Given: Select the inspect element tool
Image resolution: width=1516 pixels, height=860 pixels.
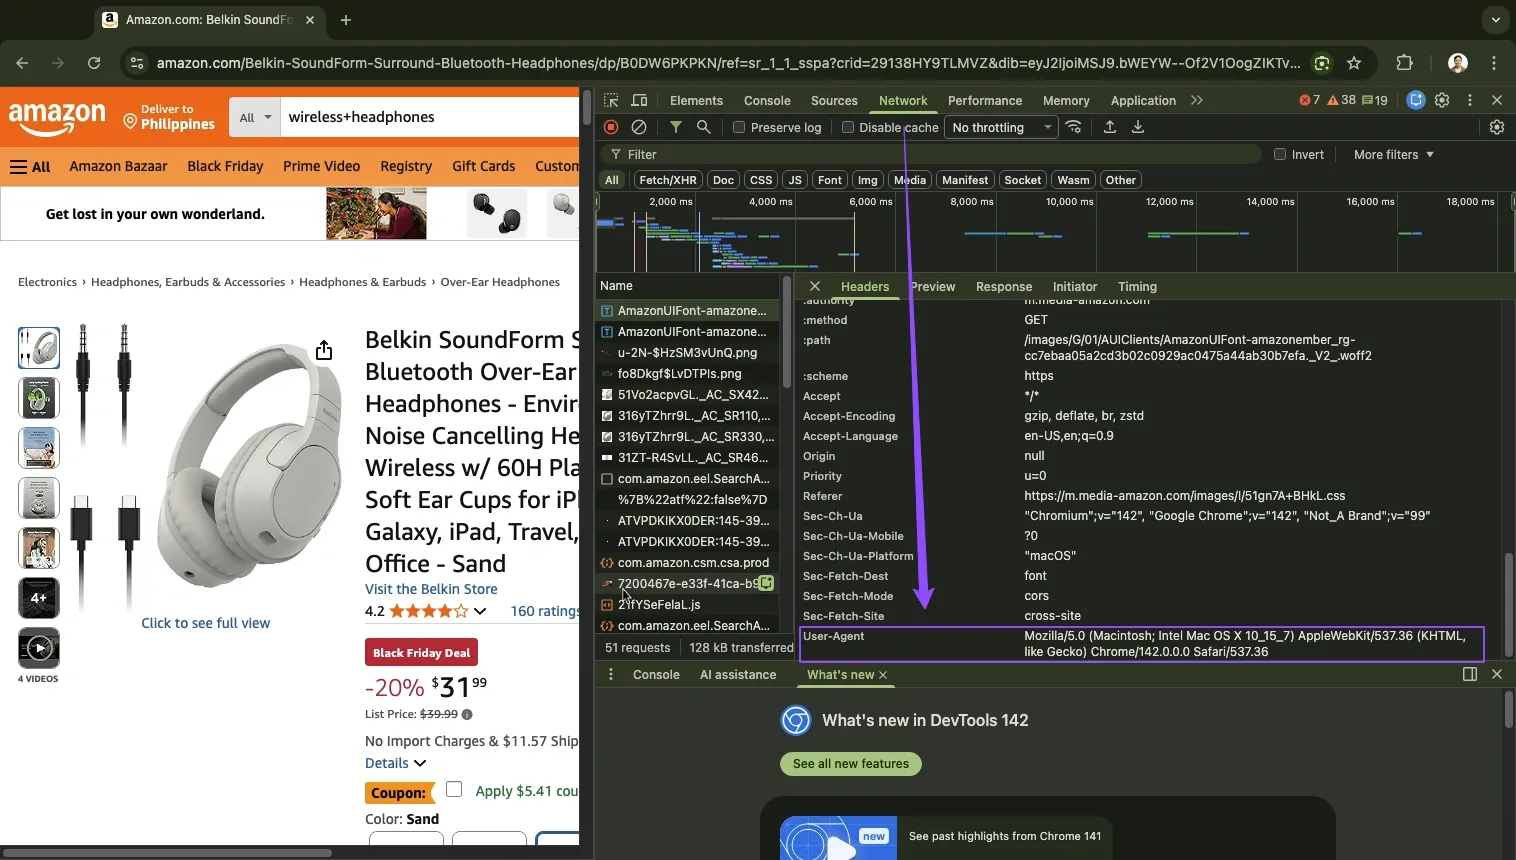Looking at the screenshot, I should [x=611, y=100].
